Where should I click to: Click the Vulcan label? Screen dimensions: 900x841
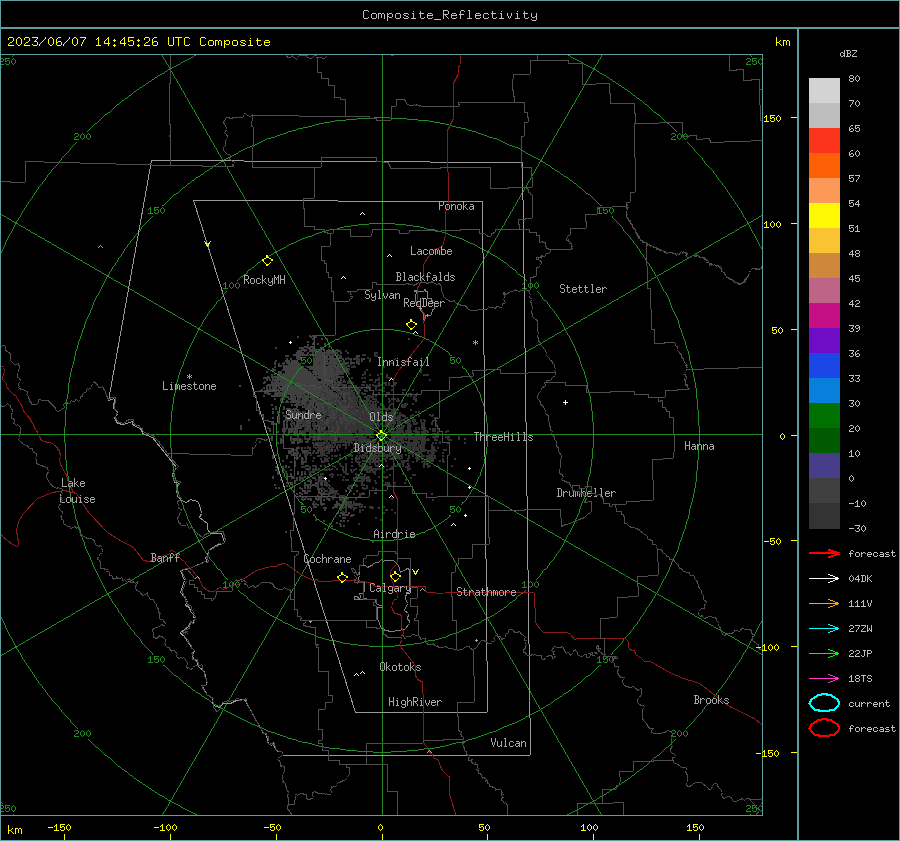[x=508, y=743]
